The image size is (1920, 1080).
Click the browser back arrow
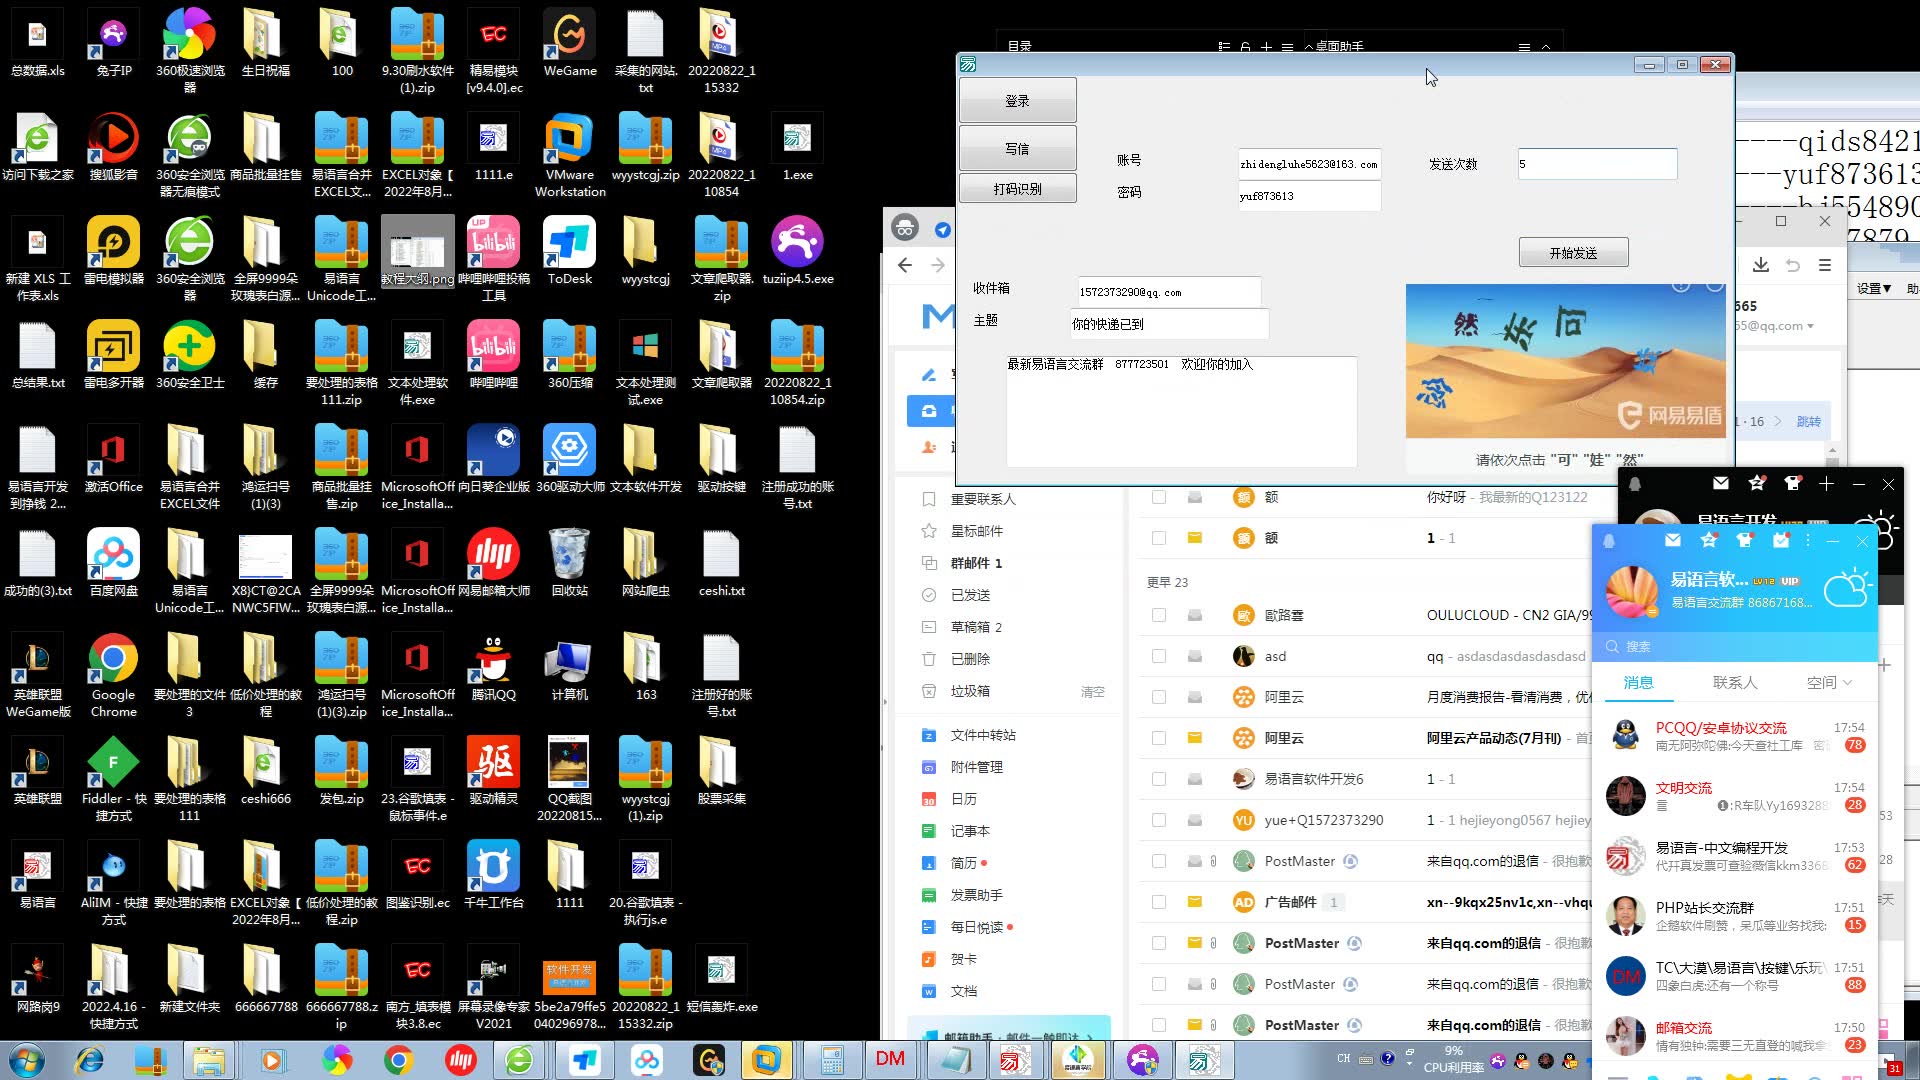[x=905, y=265]
